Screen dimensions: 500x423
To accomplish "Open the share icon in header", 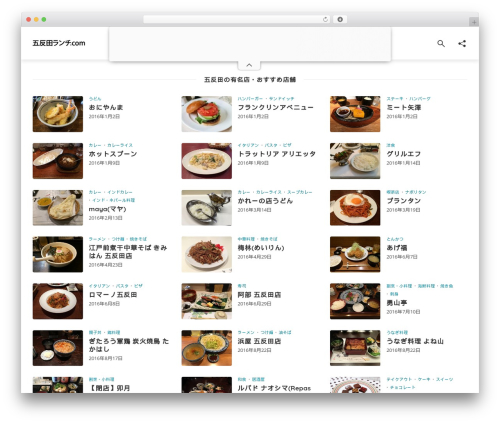I will [x=462, y=43].
